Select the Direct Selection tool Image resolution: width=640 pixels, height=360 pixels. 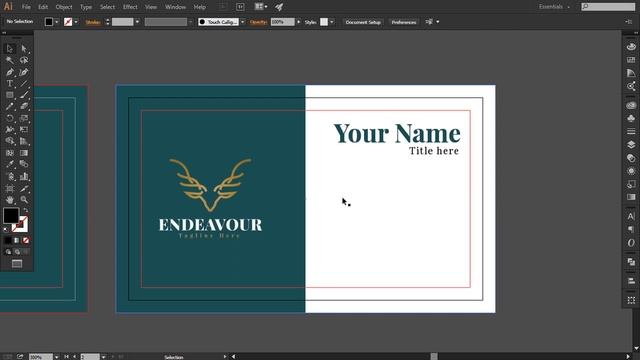pos(24,49)
